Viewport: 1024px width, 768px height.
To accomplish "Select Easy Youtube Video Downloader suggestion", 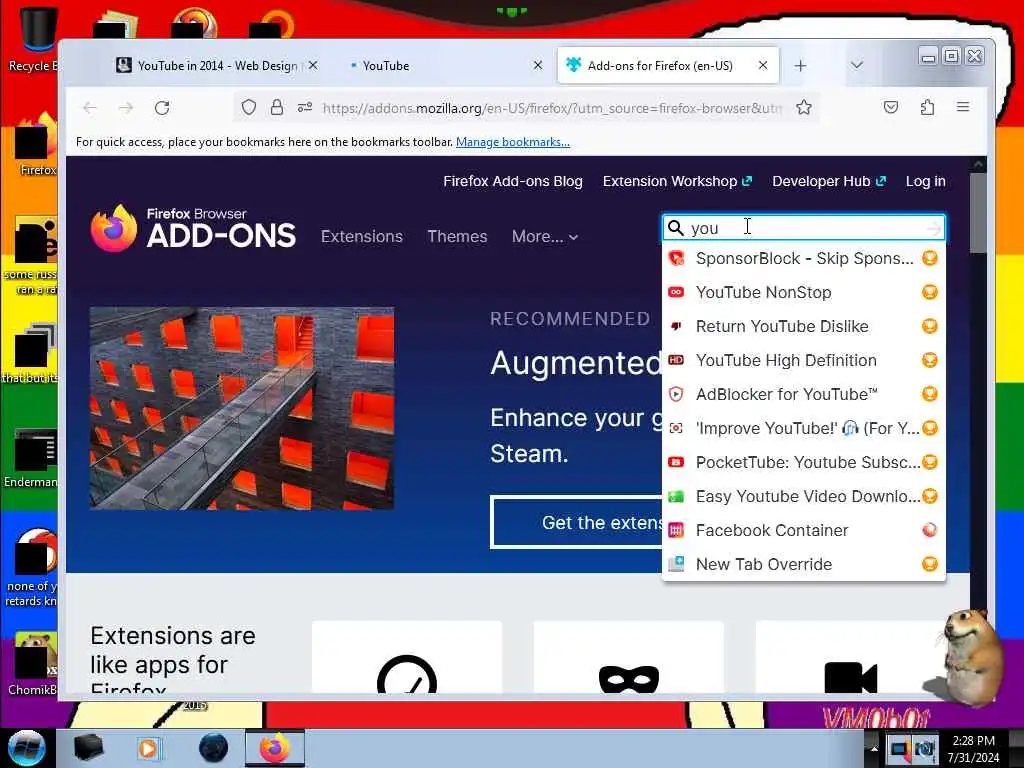I will tap(804, 496).
